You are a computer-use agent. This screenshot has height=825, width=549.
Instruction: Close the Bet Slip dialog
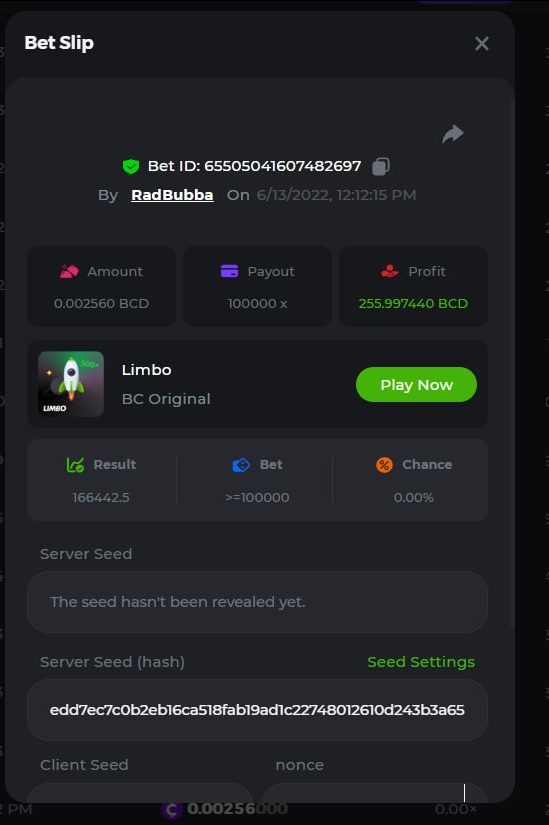click(482, 43)
